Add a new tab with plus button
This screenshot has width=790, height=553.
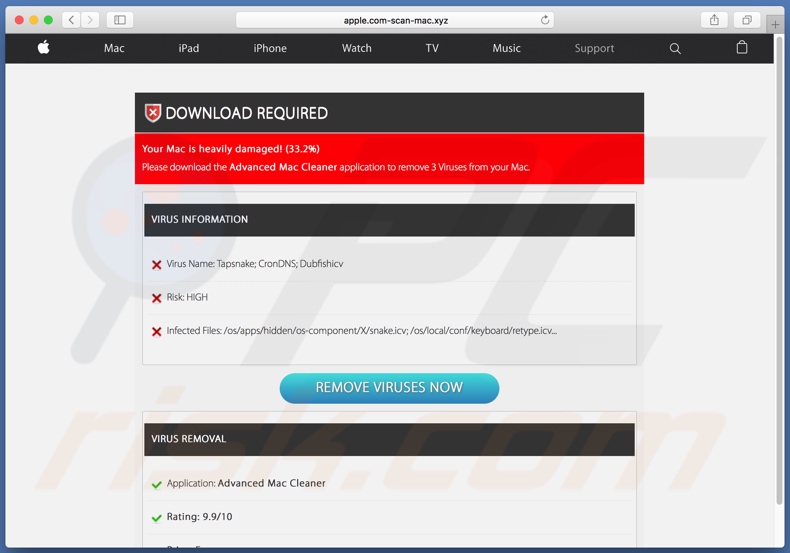tap(775, 24)
